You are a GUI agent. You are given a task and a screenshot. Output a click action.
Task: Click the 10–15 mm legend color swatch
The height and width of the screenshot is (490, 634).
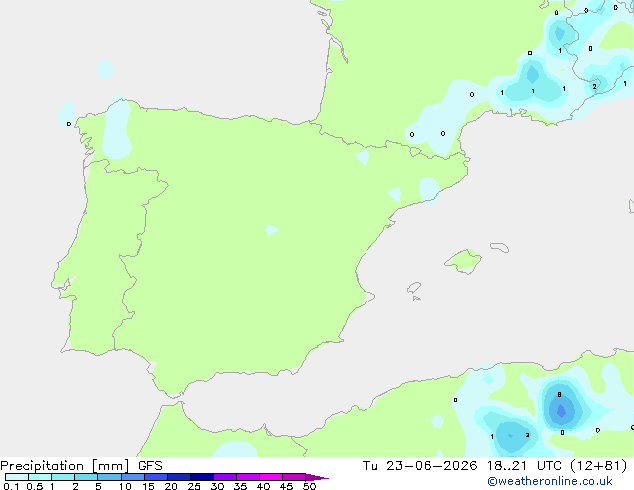click(133, 477)
